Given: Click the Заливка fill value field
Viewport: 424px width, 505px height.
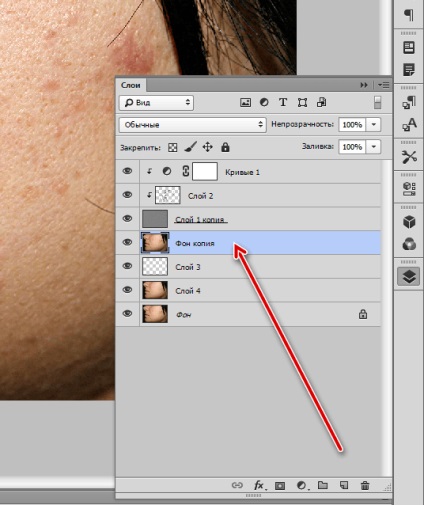Looking at the screenshot, I should point(352,147).
